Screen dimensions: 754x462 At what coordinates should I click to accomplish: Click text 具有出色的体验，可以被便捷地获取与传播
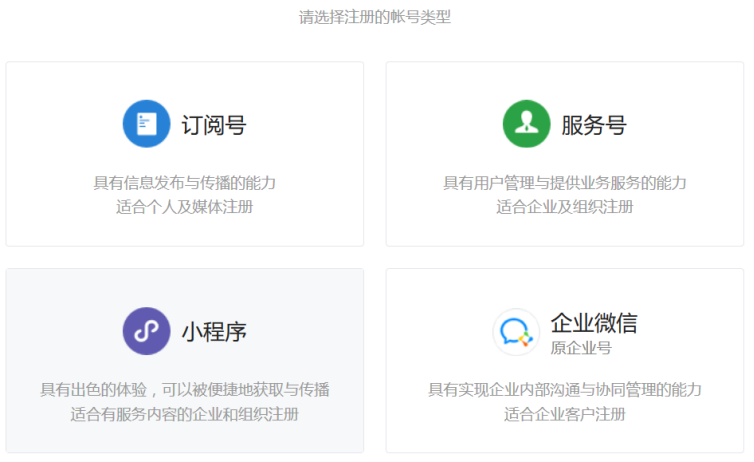pos(185,389)
